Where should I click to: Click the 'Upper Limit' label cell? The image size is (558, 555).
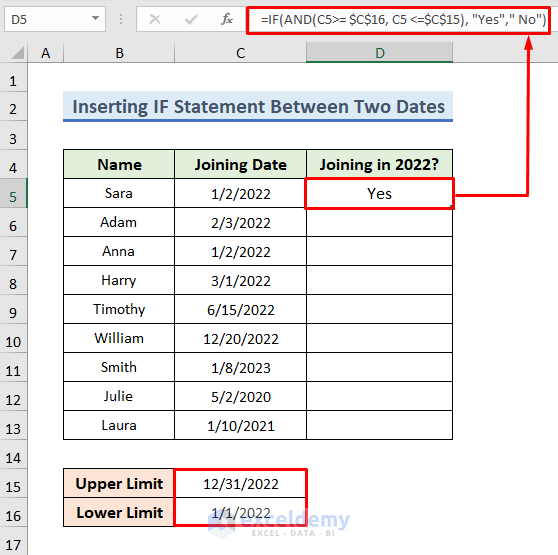click(x=119, y=483)
